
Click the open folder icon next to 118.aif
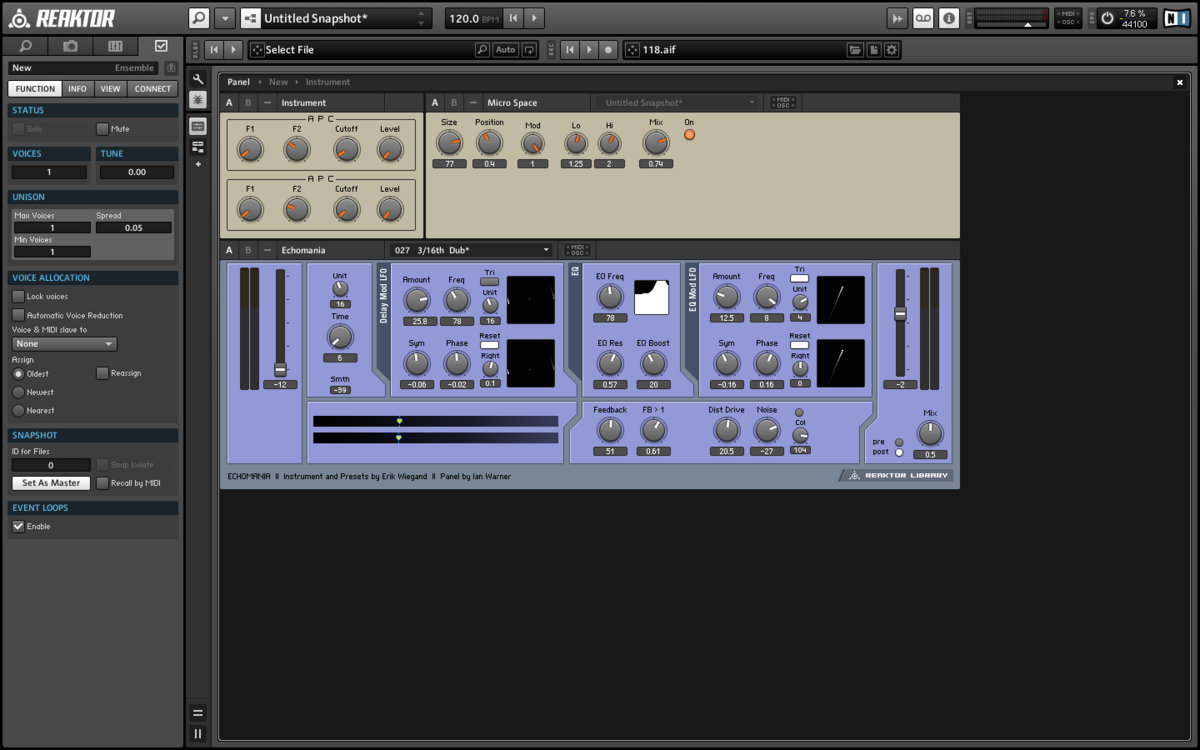coord(855,50)
